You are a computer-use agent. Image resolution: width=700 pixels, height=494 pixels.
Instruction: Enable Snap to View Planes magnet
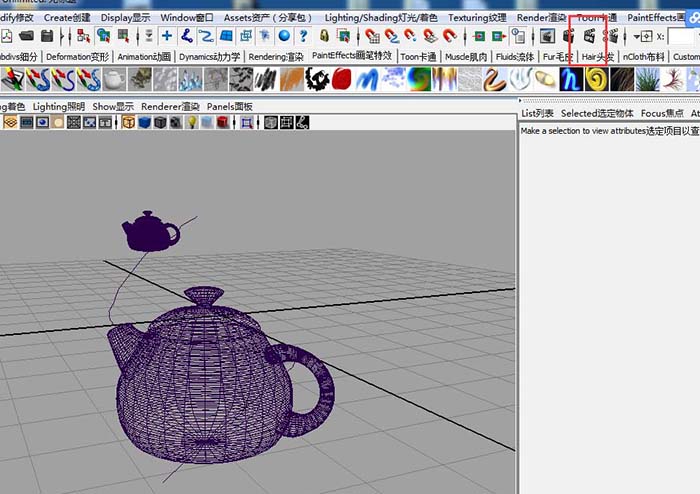coord(430,36)
